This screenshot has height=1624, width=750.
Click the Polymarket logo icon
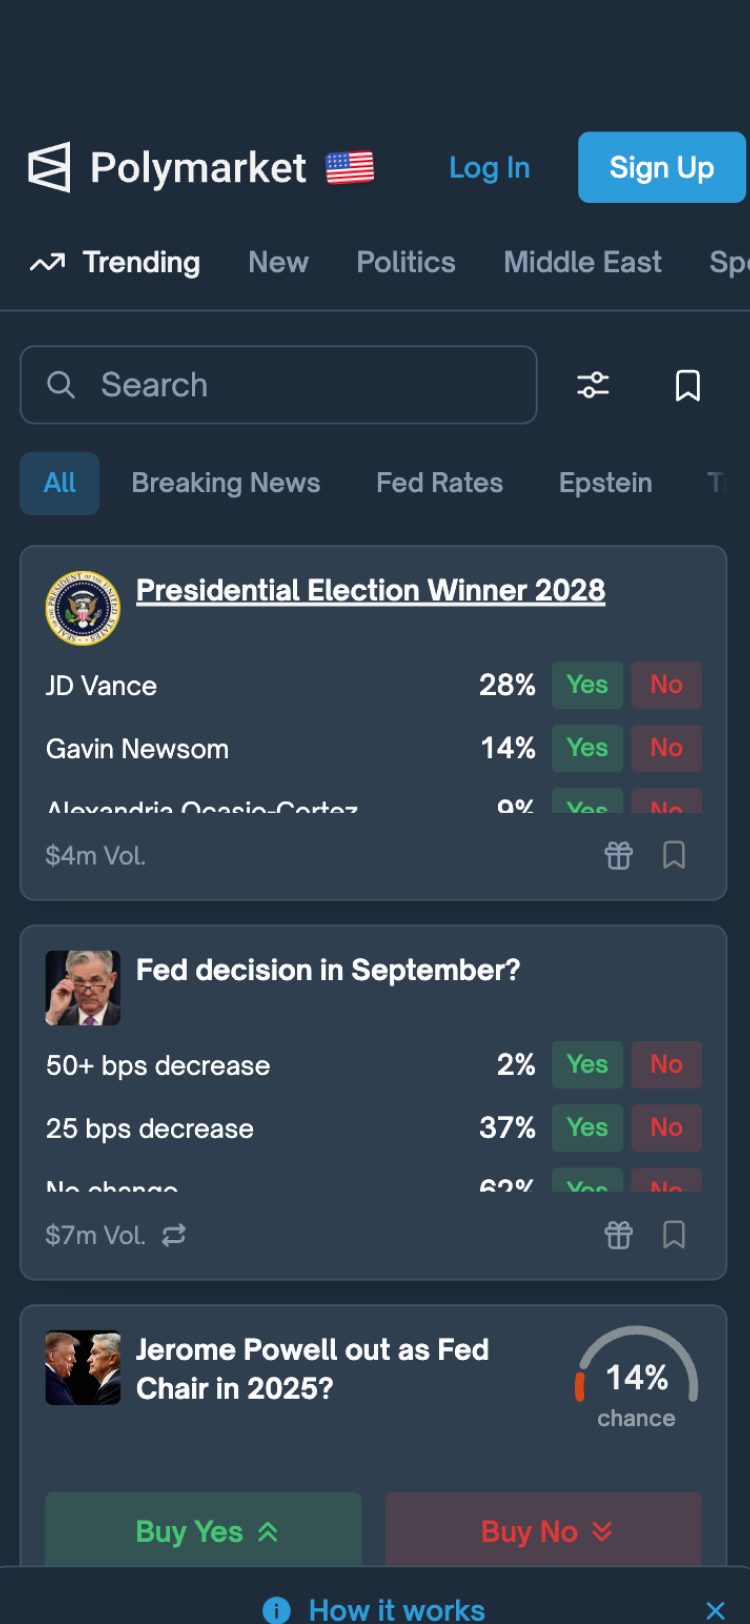coord(49,167)
